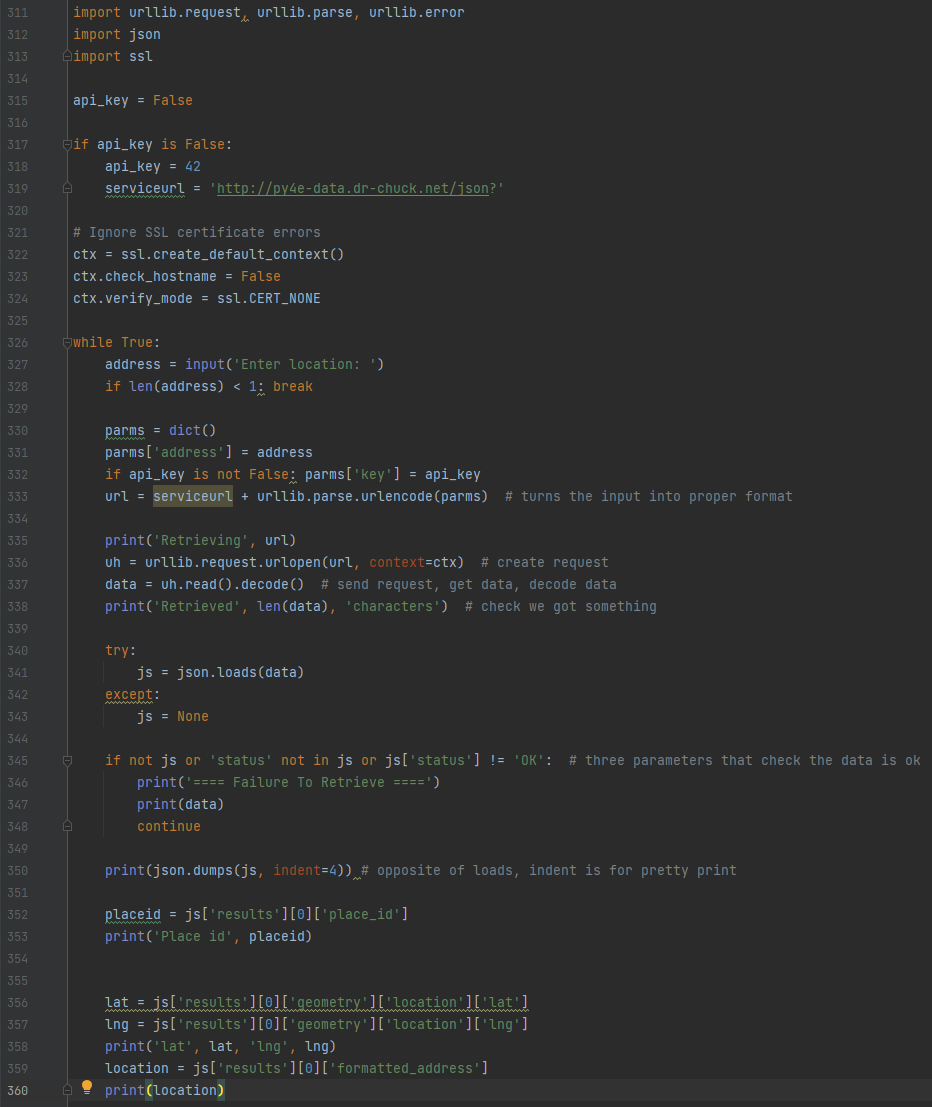
Task: Click the 'try' keyword on line 340
Action: [117, 650]
